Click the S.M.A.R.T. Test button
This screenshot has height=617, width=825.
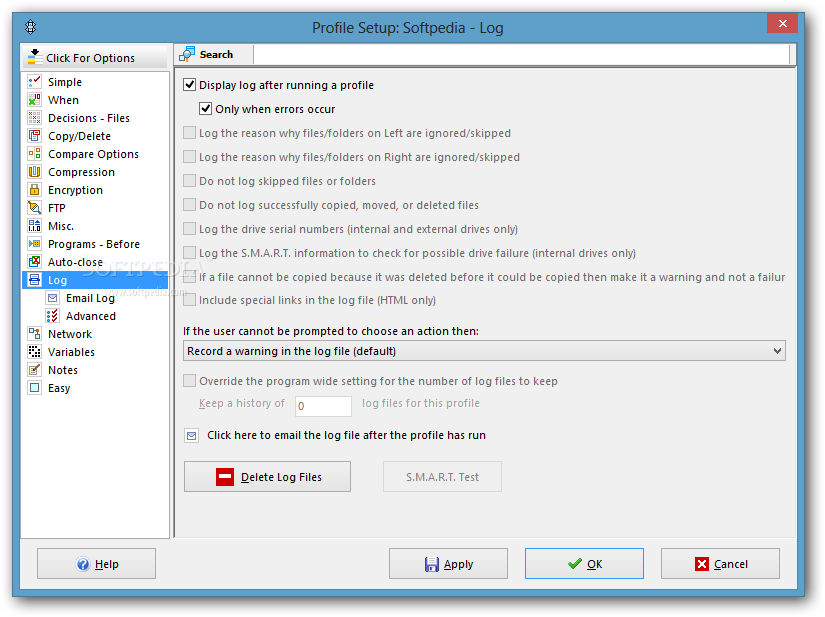tap(442, 477)
